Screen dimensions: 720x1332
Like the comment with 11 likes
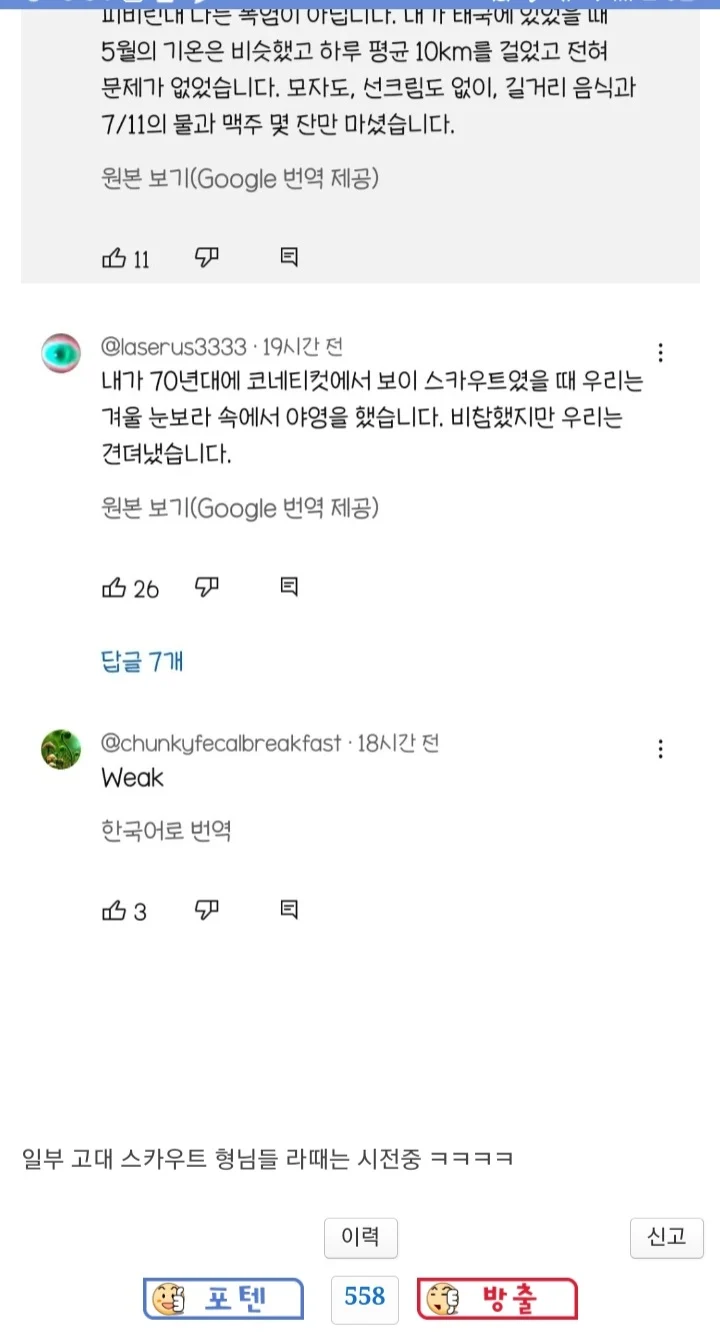114,259
